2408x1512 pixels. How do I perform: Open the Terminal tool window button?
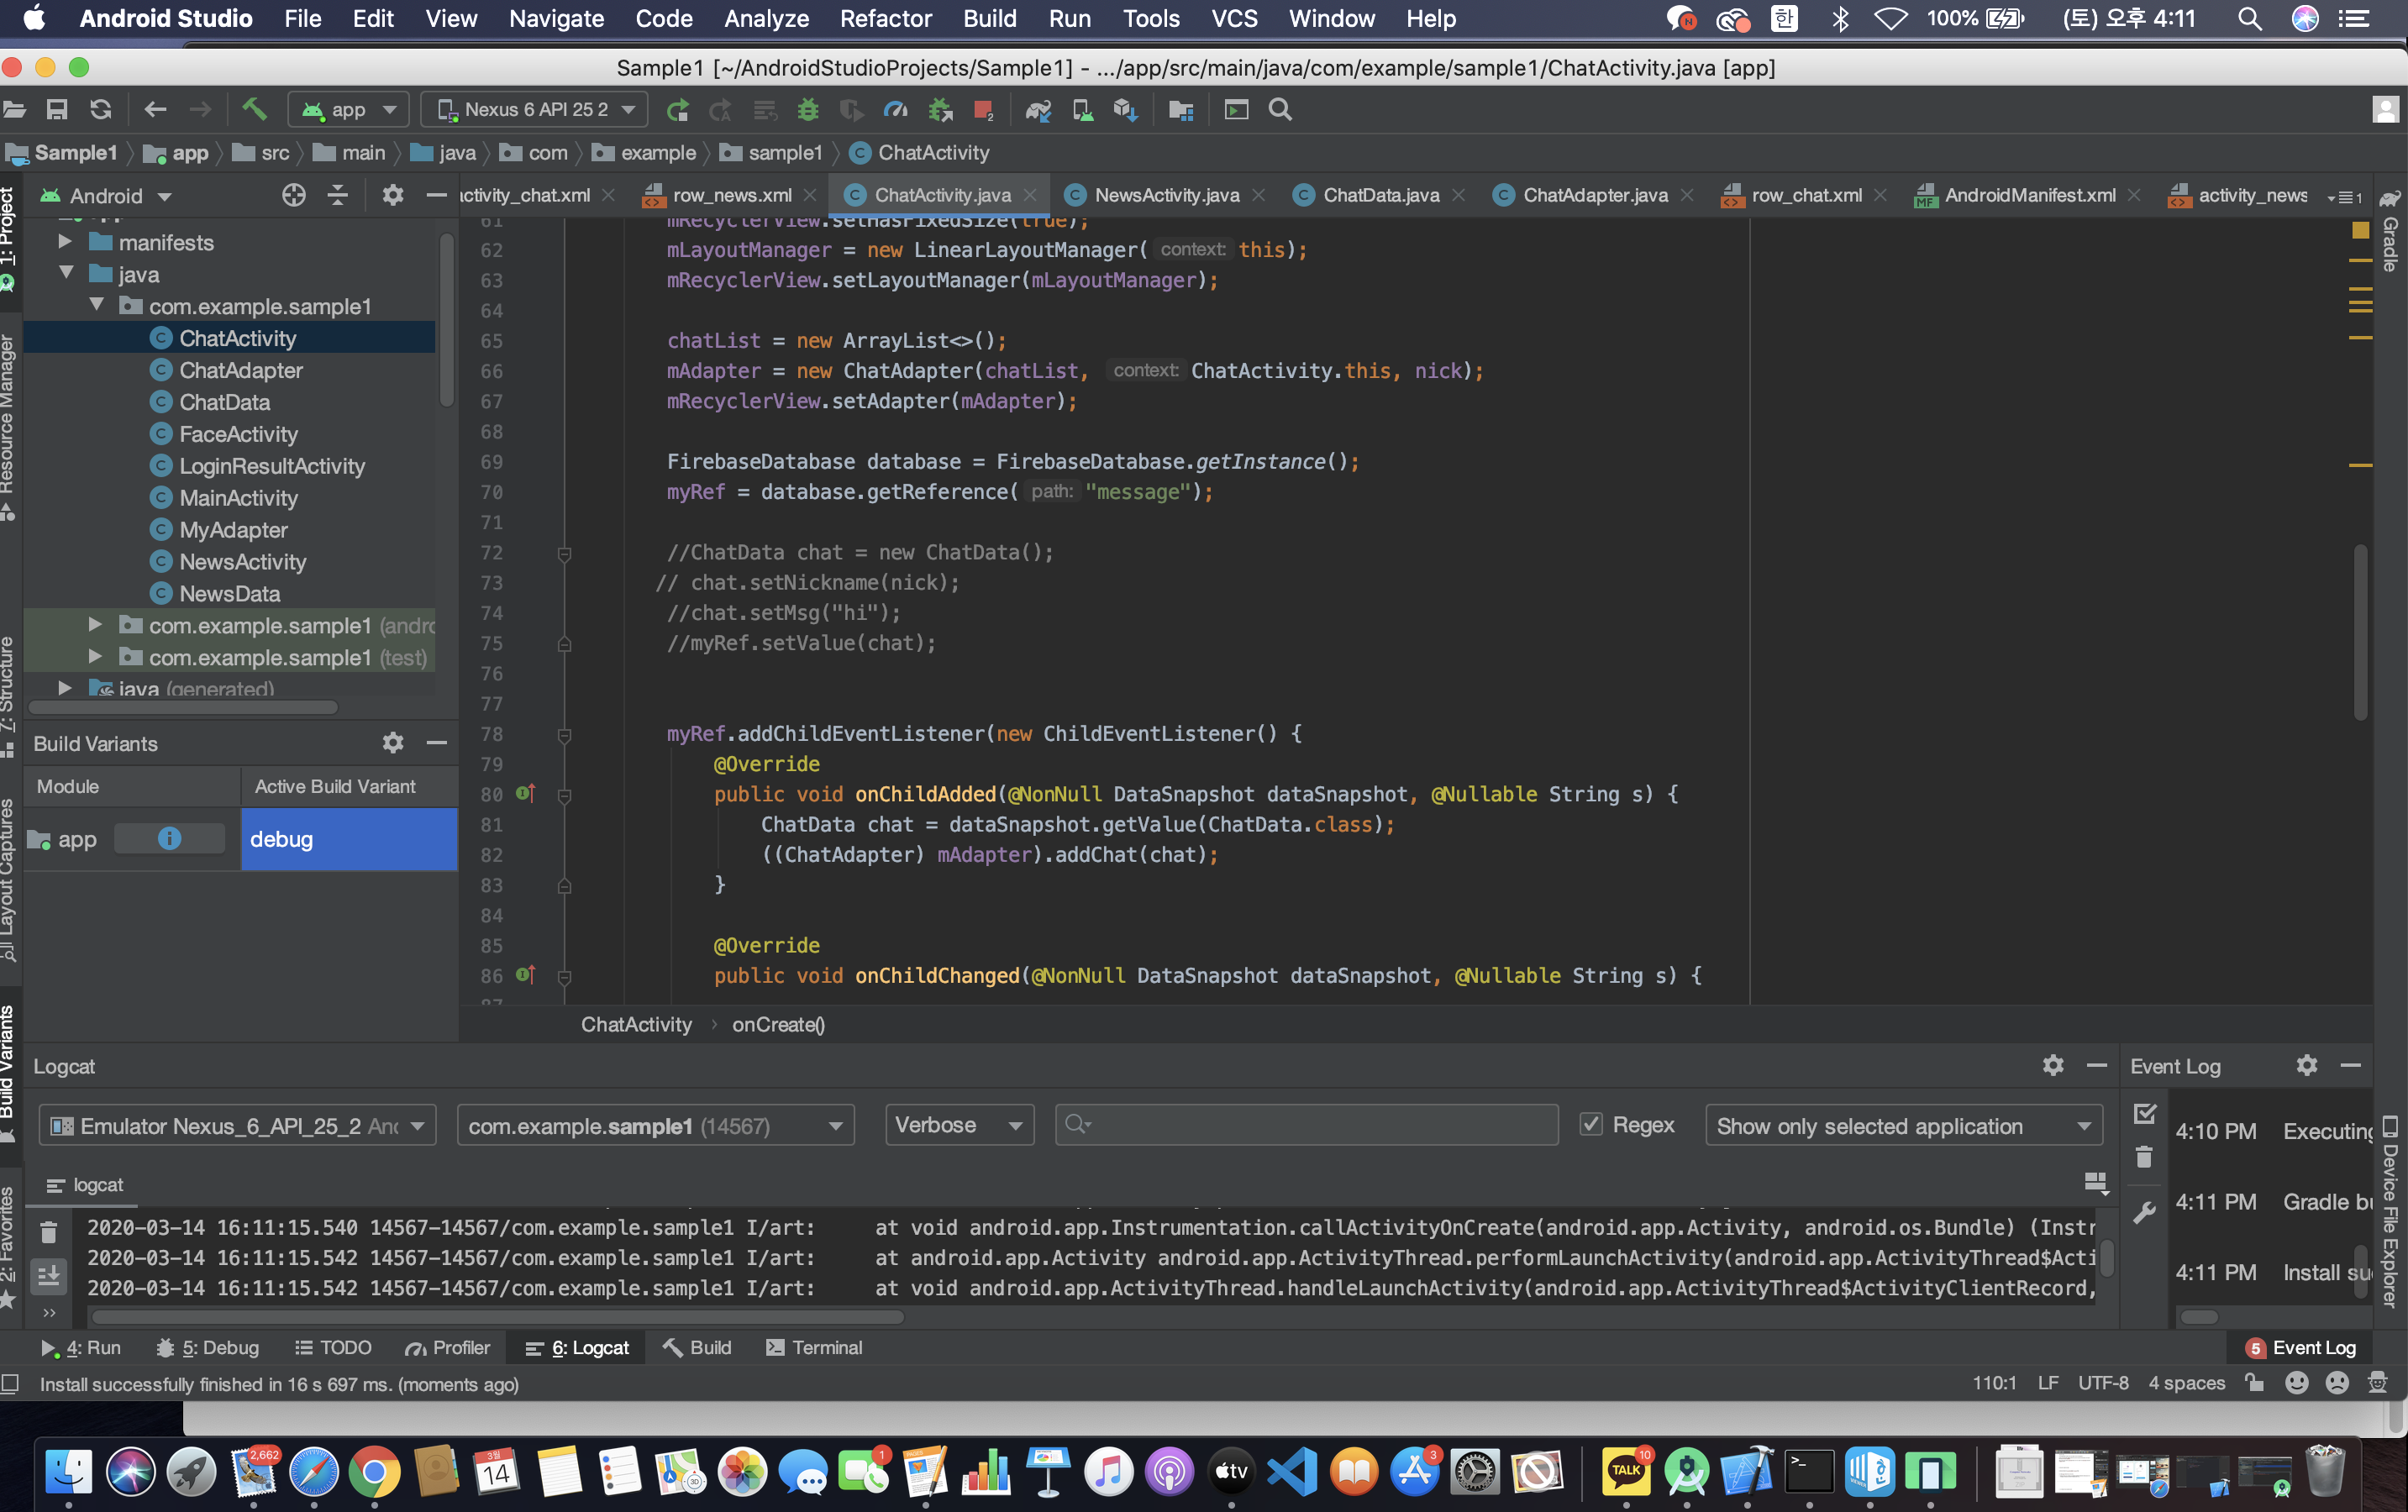click(x=814, y=1347)
